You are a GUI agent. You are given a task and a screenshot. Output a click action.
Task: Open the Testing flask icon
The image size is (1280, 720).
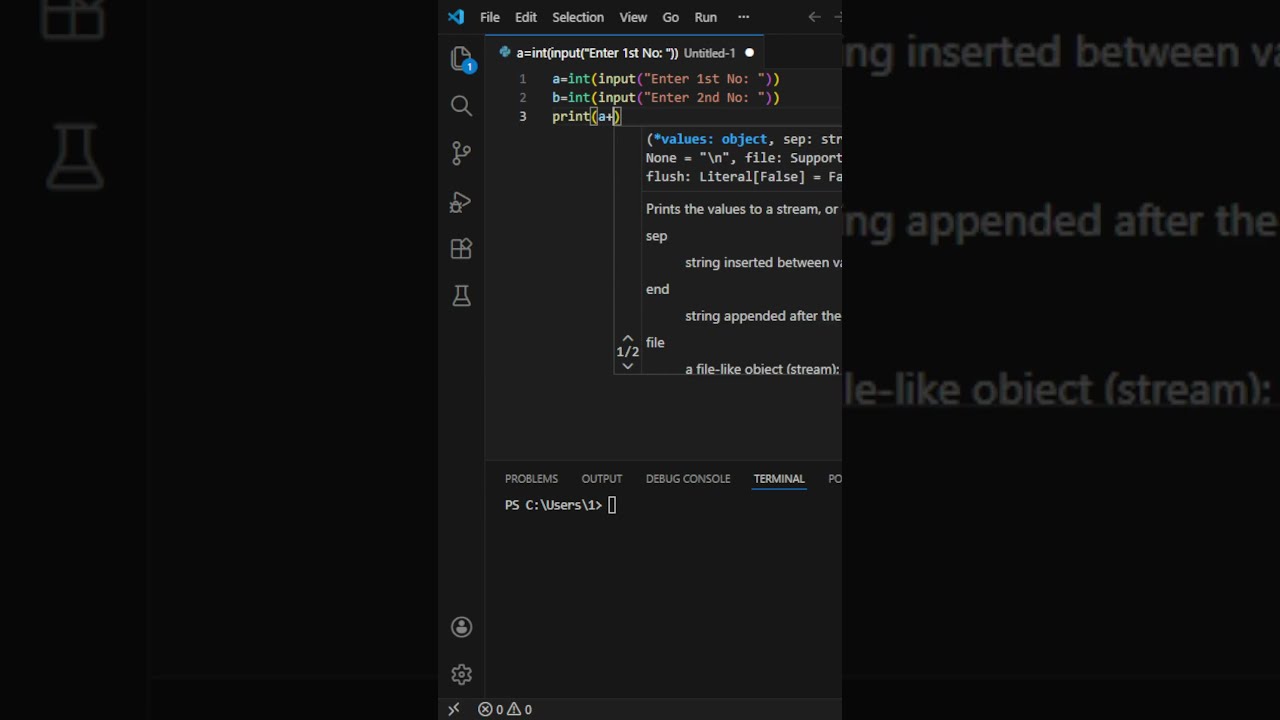pos(461,296)
